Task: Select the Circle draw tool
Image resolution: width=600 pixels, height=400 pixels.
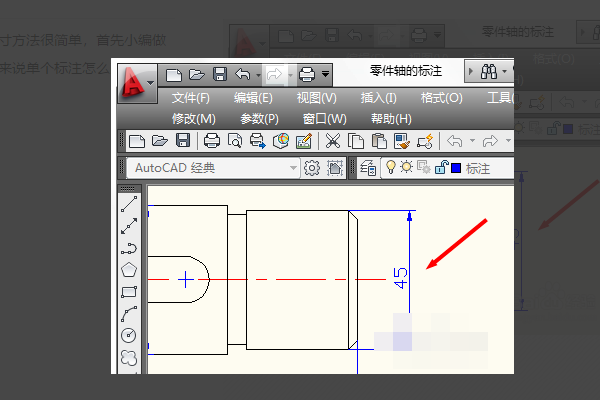Action: point(129,336)
